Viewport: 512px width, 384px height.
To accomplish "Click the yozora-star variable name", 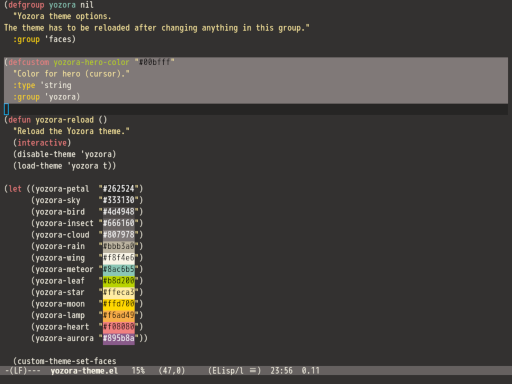I will pos(60,292).
